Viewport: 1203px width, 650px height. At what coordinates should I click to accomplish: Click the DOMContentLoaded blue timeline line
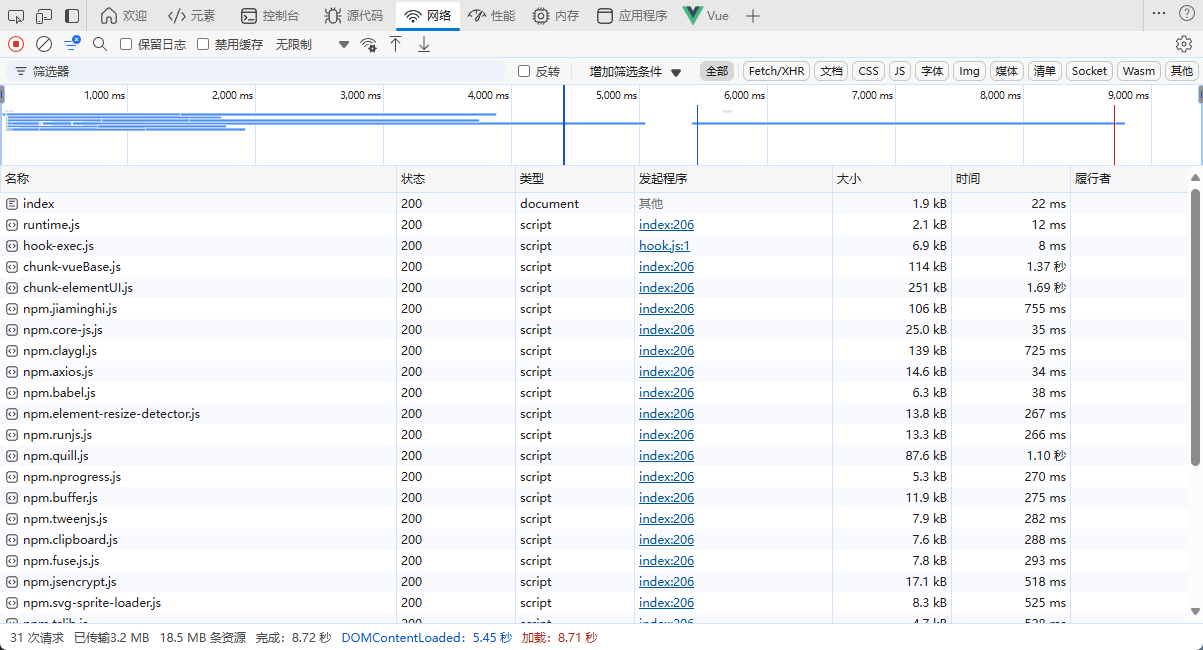tap(564, 125)
